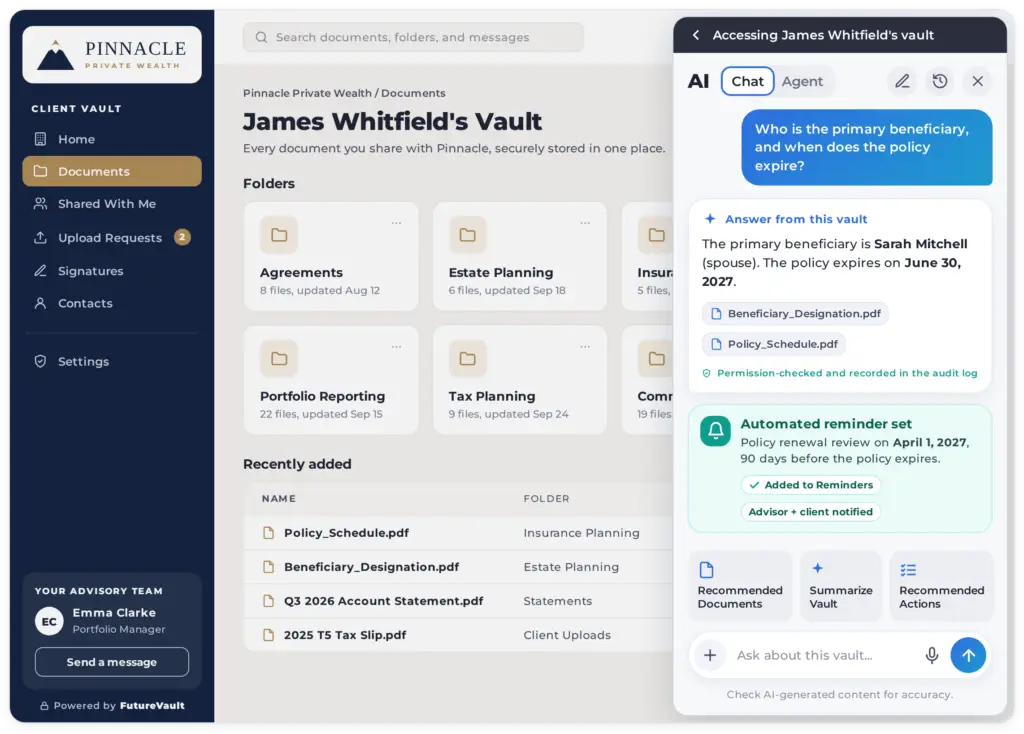Click Recommended Actions suggestion
This screenshot has height=734, width=1024.
941,586
